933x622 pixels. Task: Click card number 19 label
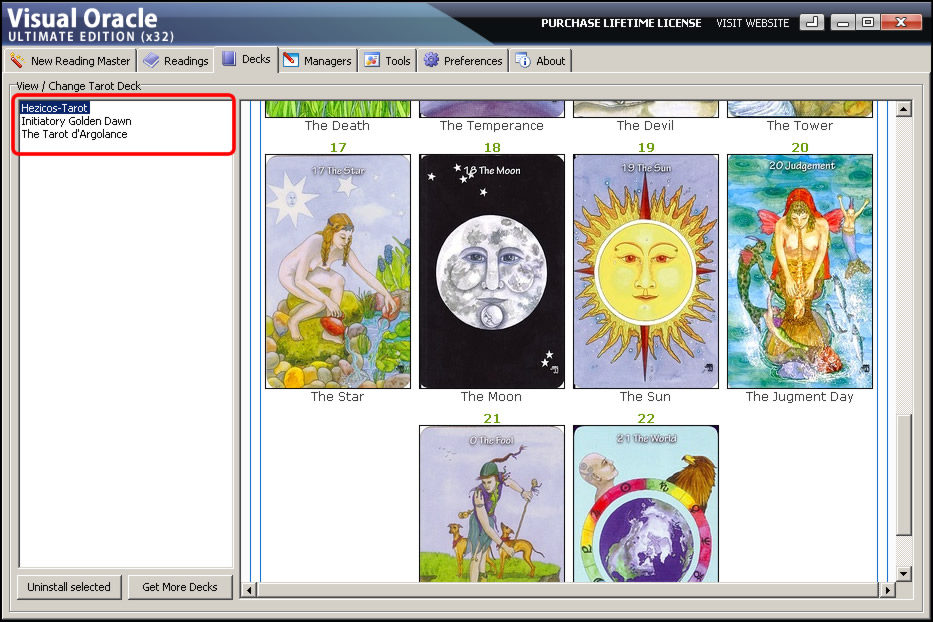pos(646,147)
